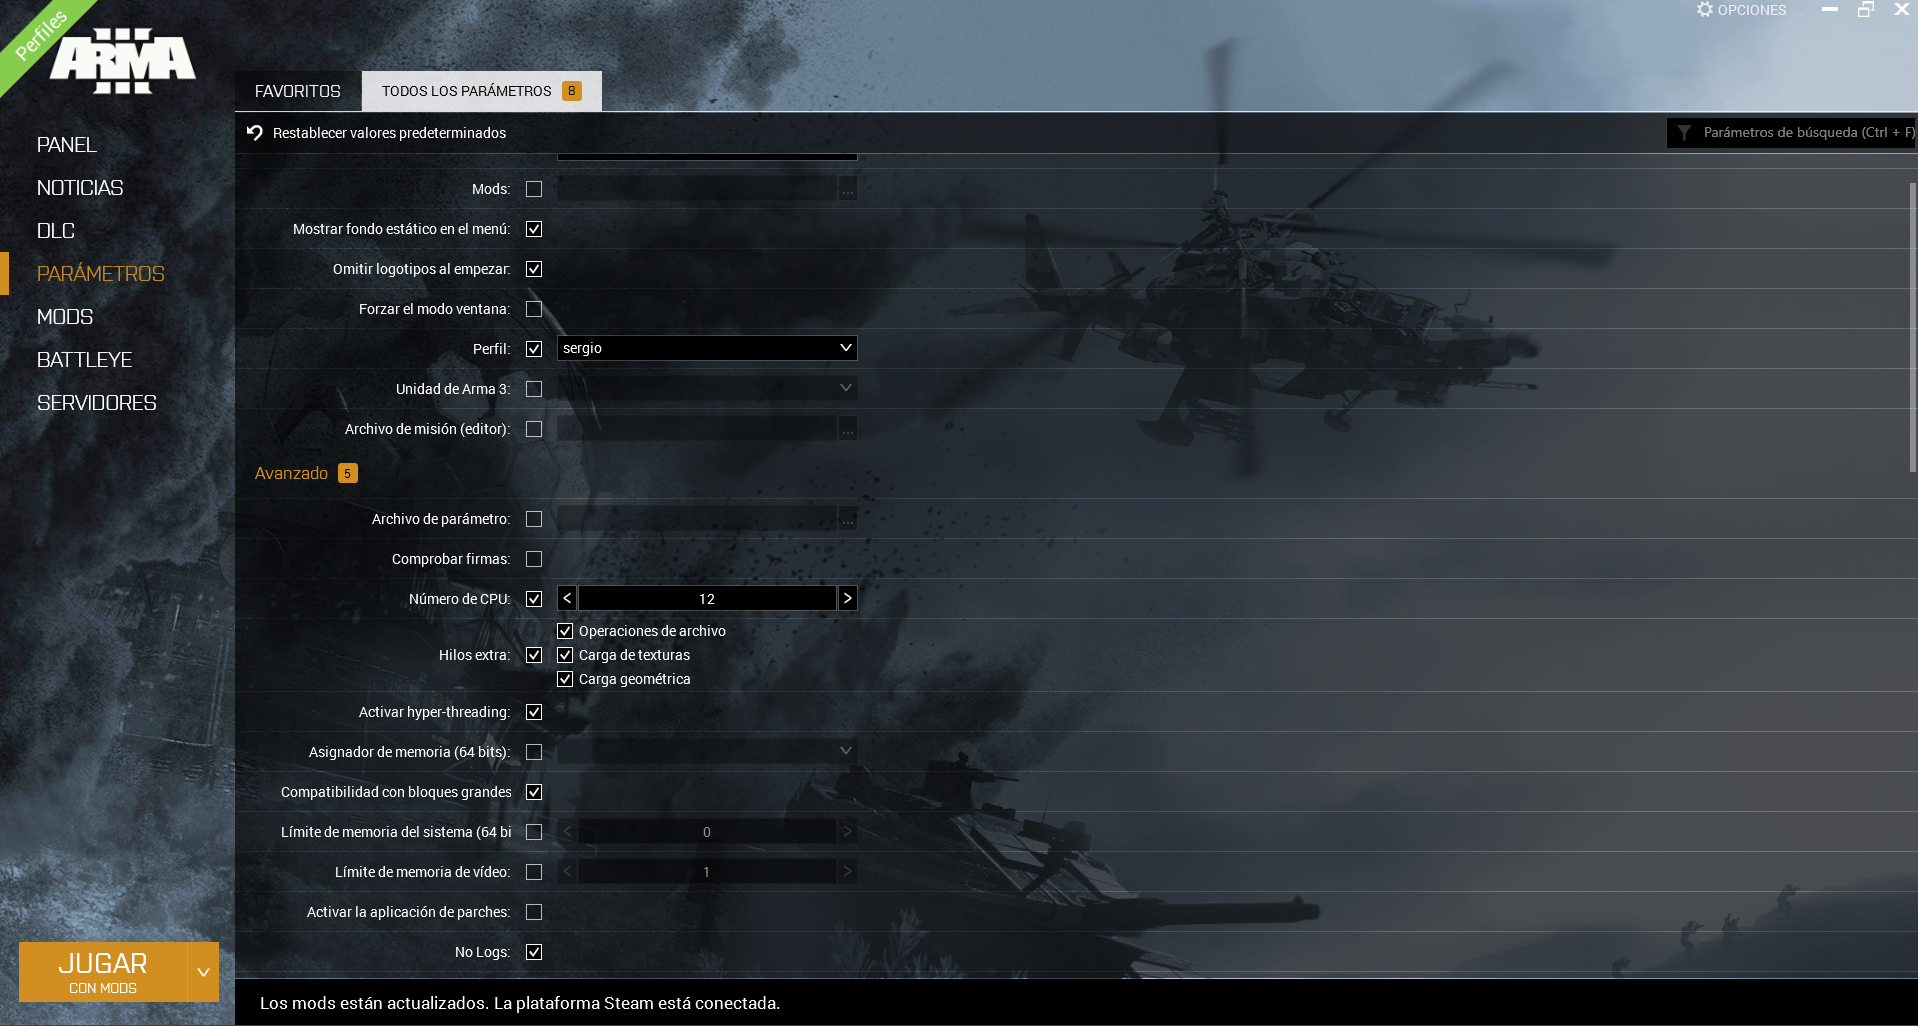Enable Forzar el modo ventana
This screenshot has height=1026, width=1918.
point(534,309)
